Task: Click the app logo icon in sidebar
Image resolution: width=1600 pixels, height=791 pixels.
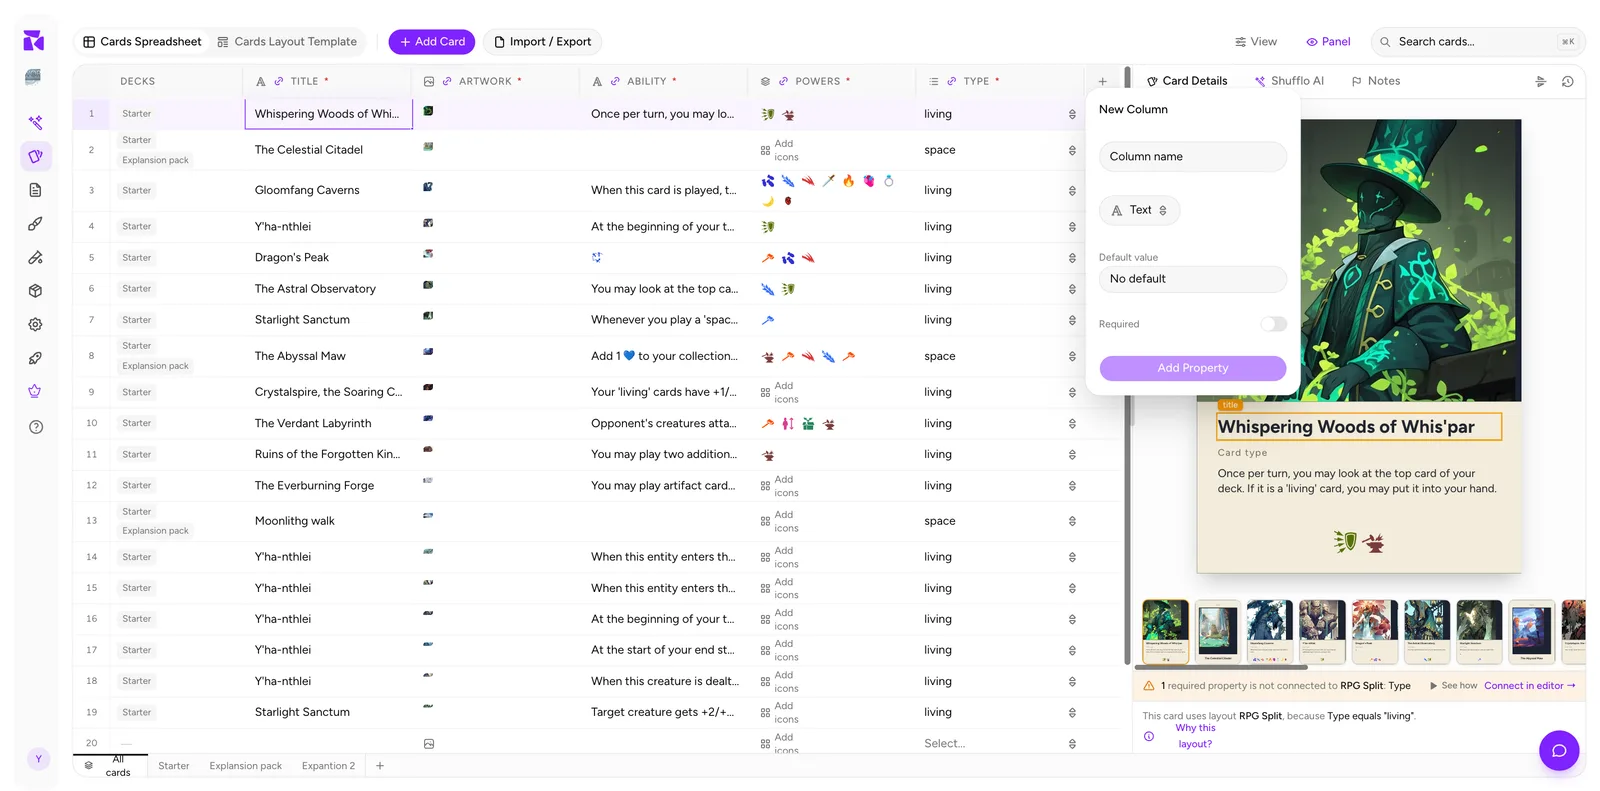Action: pos(34,40)
